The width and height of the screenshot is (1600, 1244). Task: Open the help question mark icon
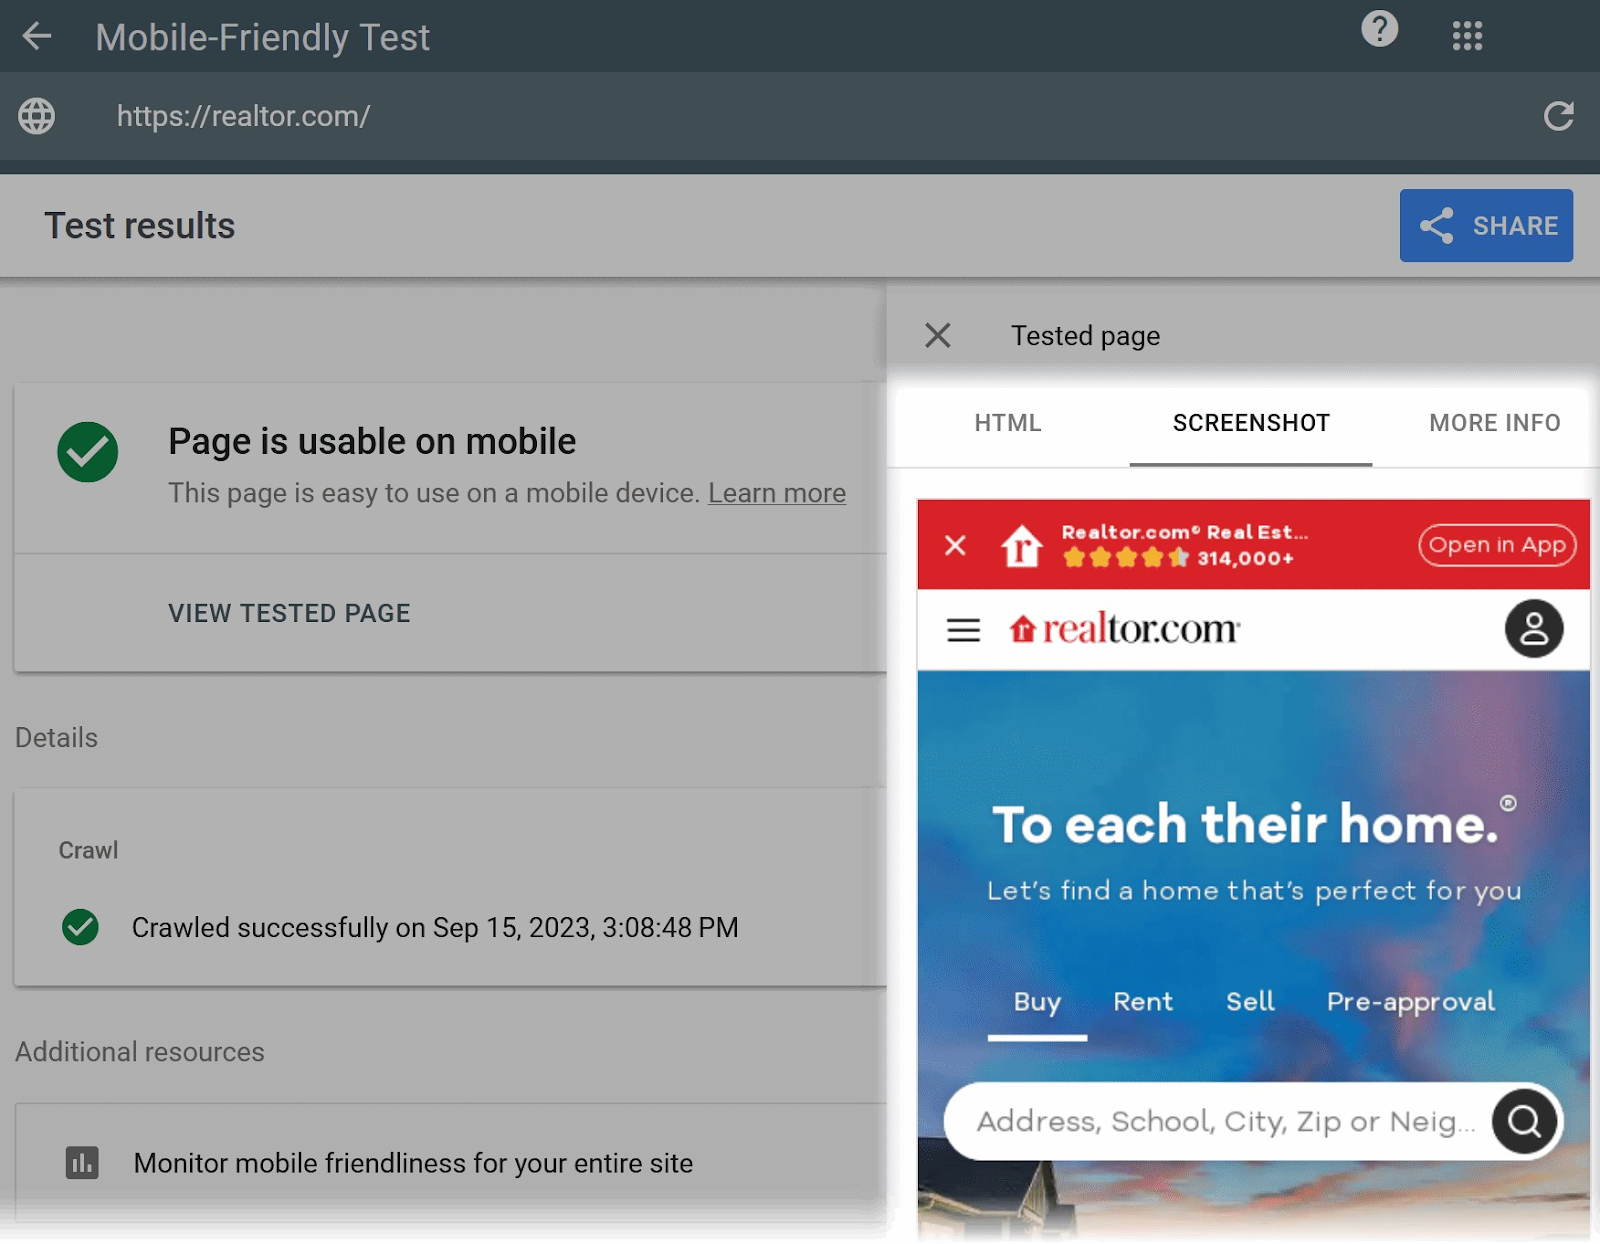point(1379,31)
